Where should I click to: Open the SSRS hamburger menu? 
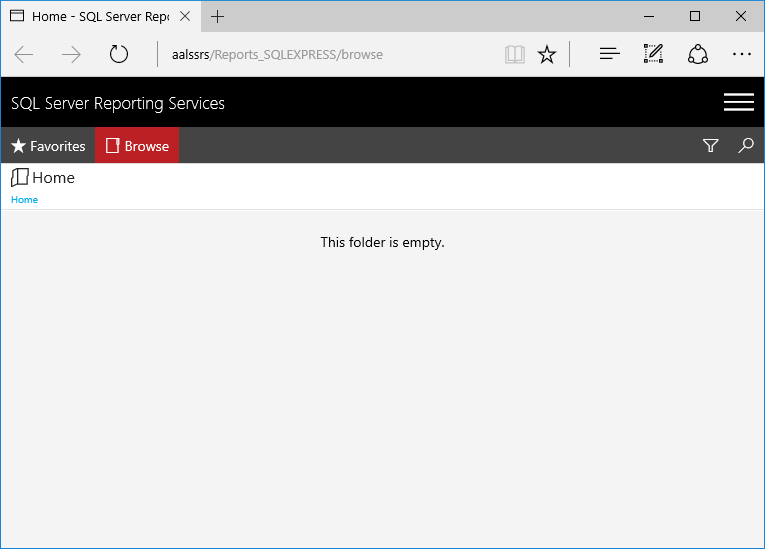pyautogui.click(x=739, y=102)
